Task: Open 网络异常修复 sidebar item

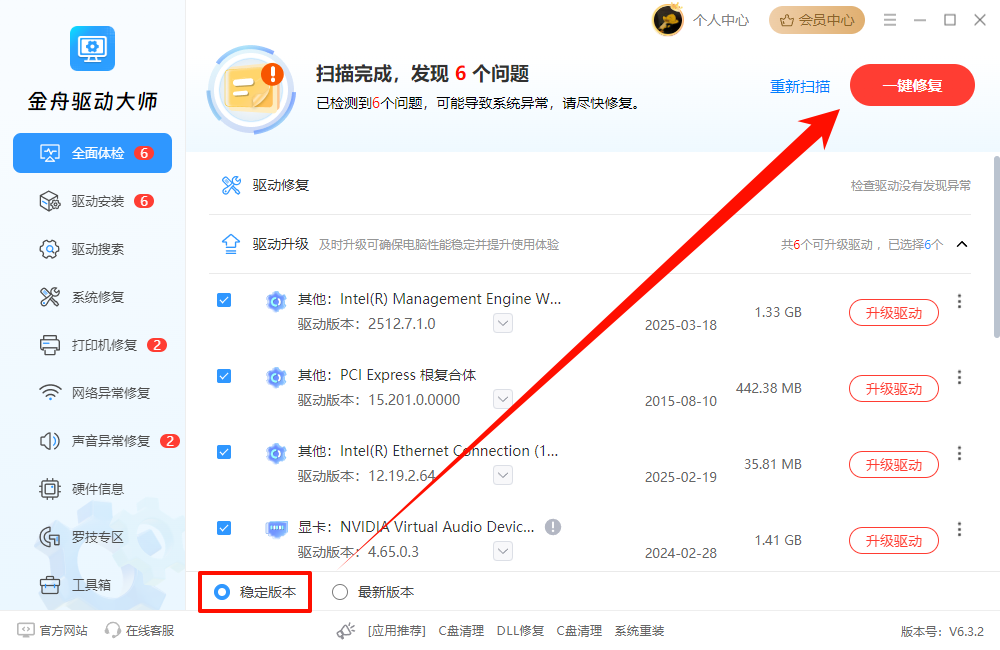Action: click(x=92, y=393)
